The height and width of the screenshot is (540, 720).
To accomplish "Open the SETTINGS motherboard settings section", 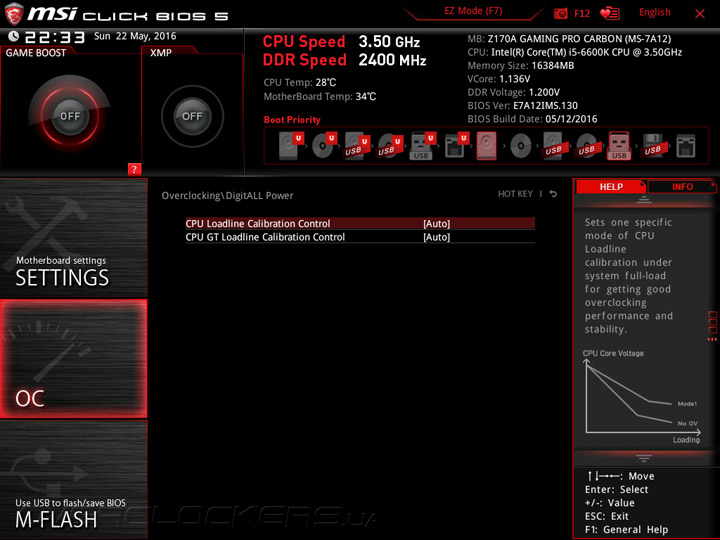I will click(x=73, y=238).
